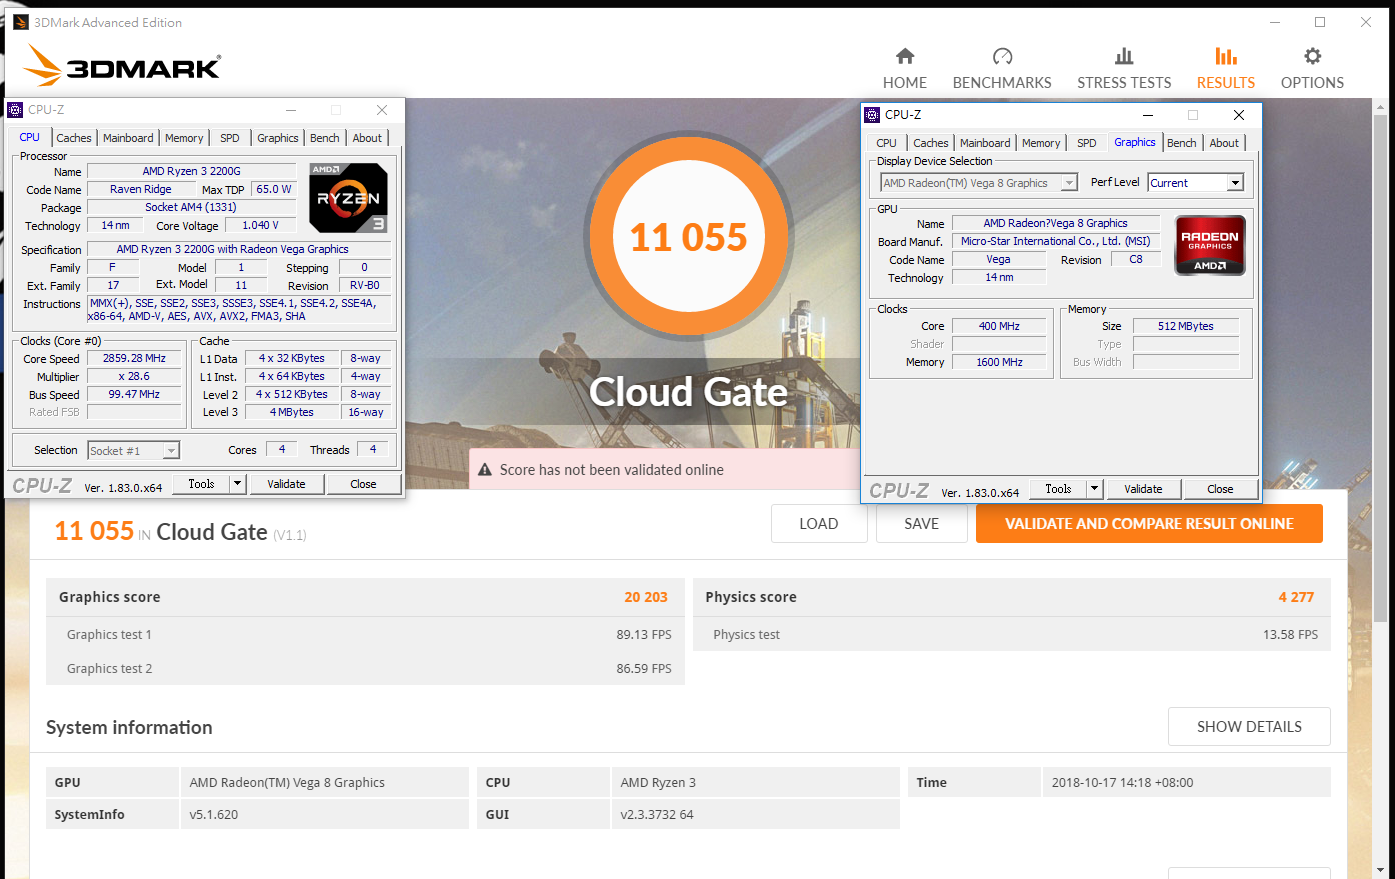The height and width of the screenshot is (879, 1395).
Task: Click Validate and Compare Result Online
Action: pos(1149,524)
